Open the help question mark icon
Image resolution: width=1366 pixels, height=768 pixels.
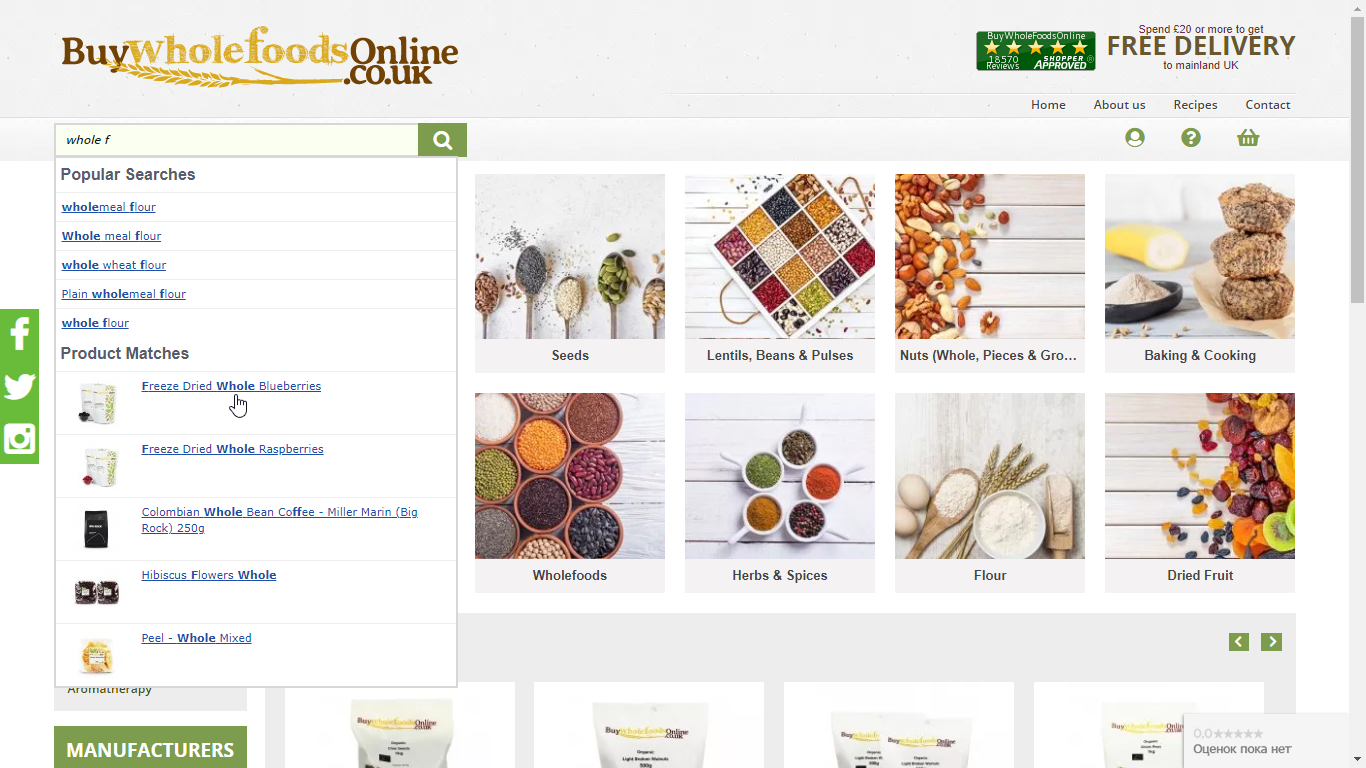pos(1190,138)
